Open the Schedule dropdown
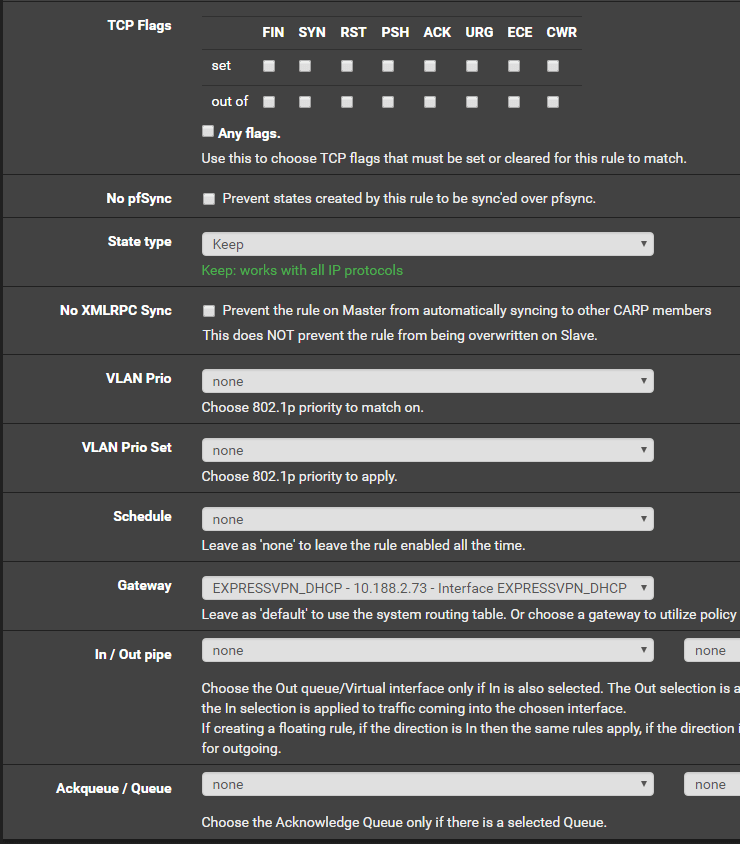The height and width of the screenshot is (844, 740). (x=428, y=519)
